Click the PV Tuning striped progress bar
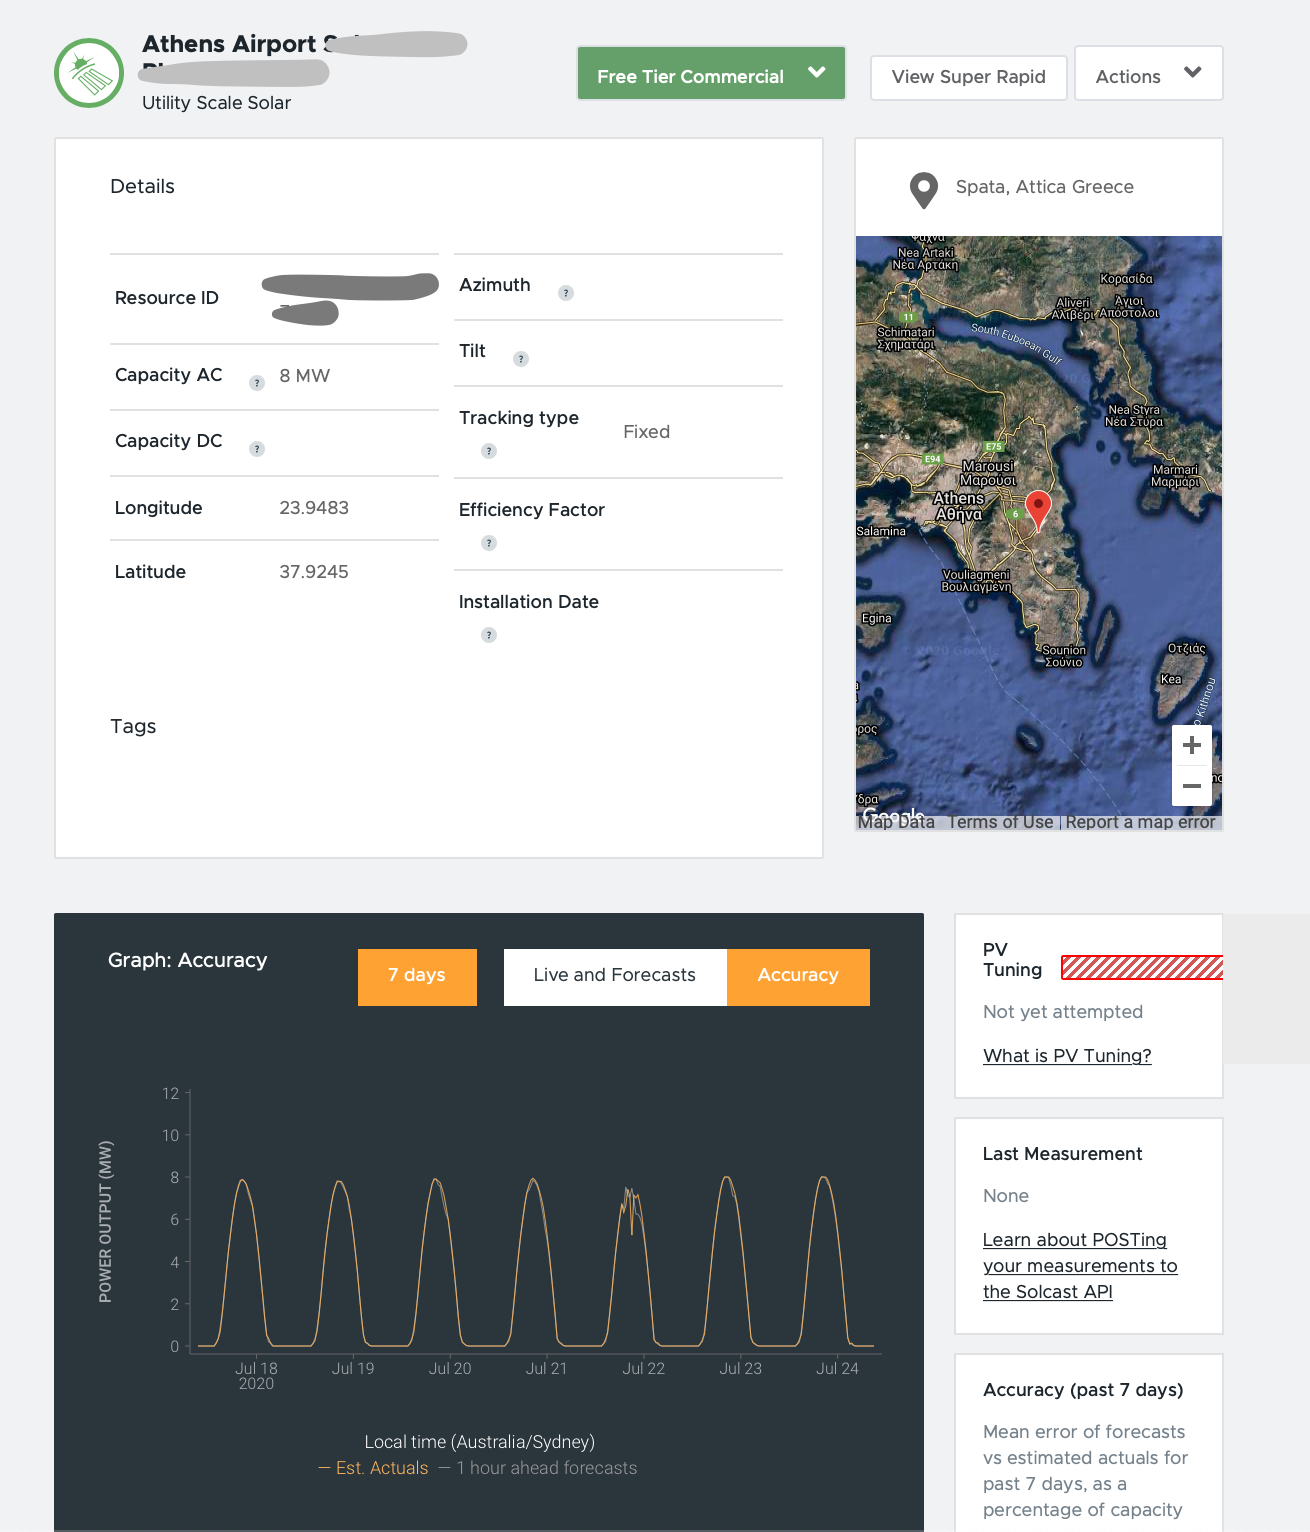The width and height of the screenshot is (1310, 1532). 1142,967
